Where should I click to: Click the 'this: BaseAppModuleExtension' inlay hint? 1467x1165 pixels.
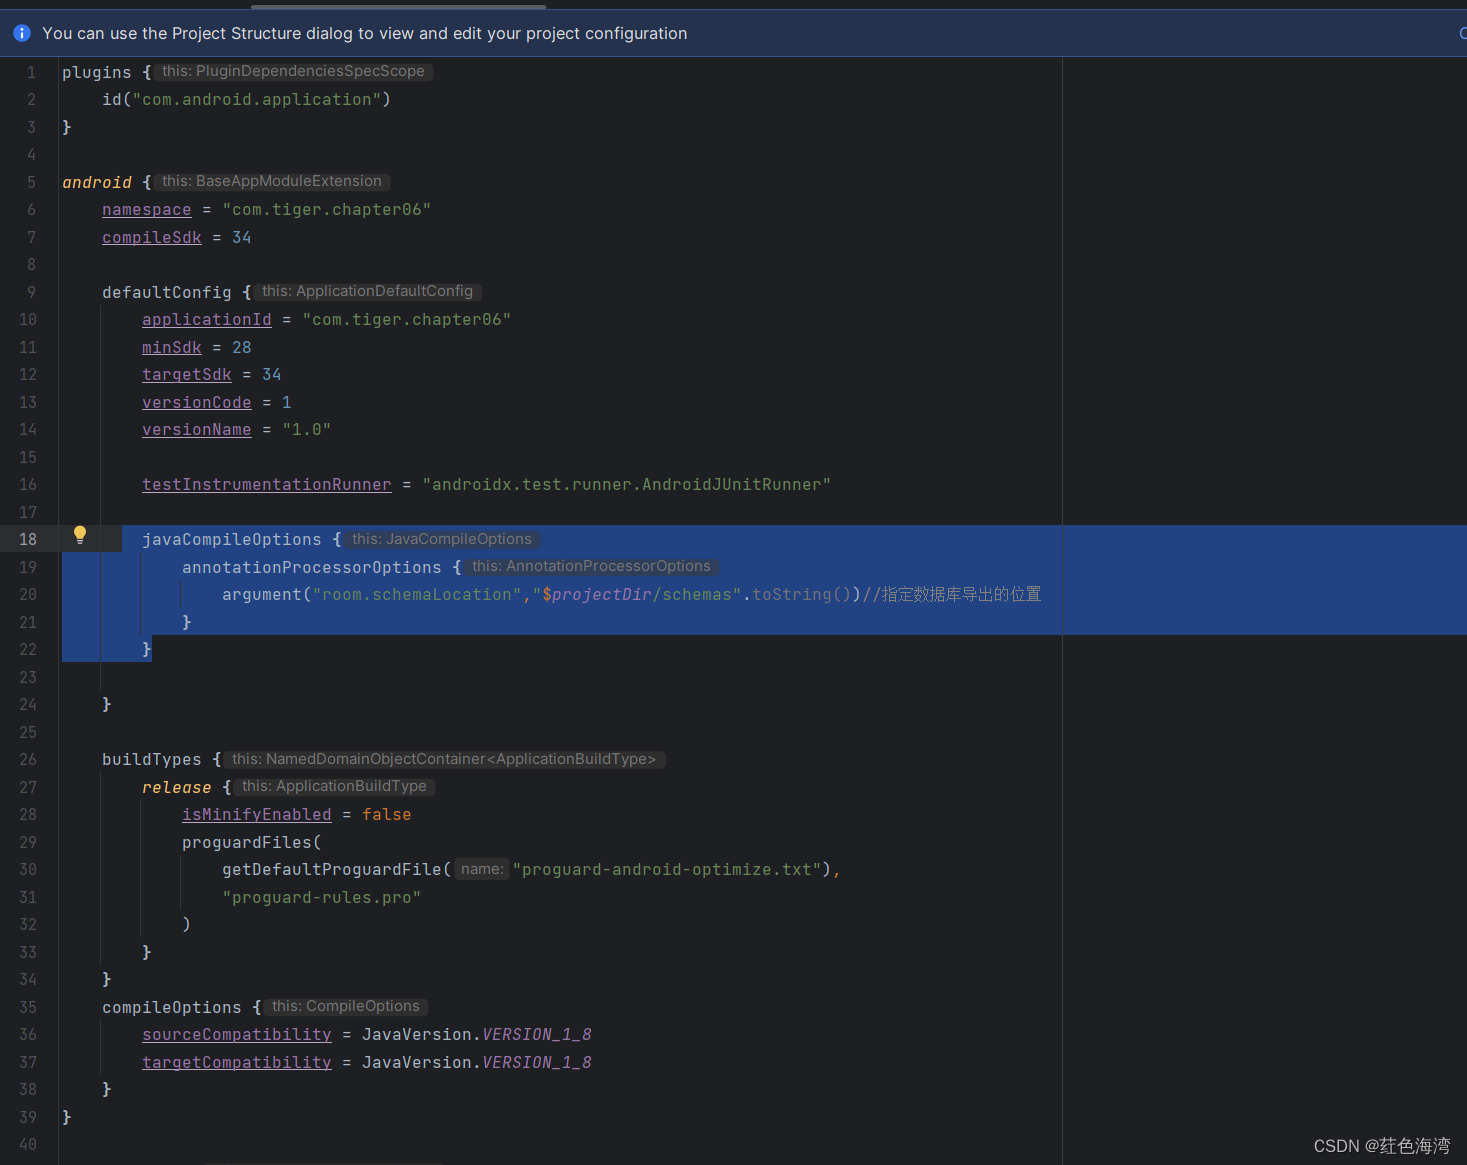click(272, 181)
